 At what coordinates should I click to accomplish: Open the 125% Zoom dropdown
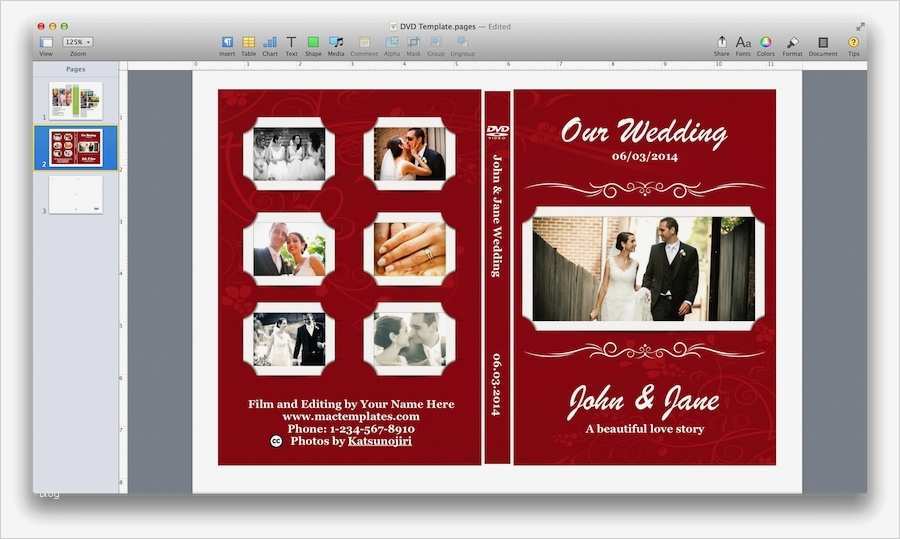pyautogui.click(x=78, y=42)
